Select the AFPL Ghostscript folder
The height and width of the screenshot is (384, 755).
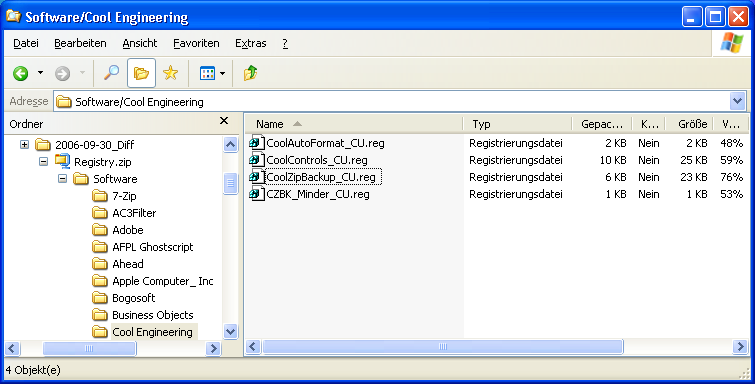[153, 247]
